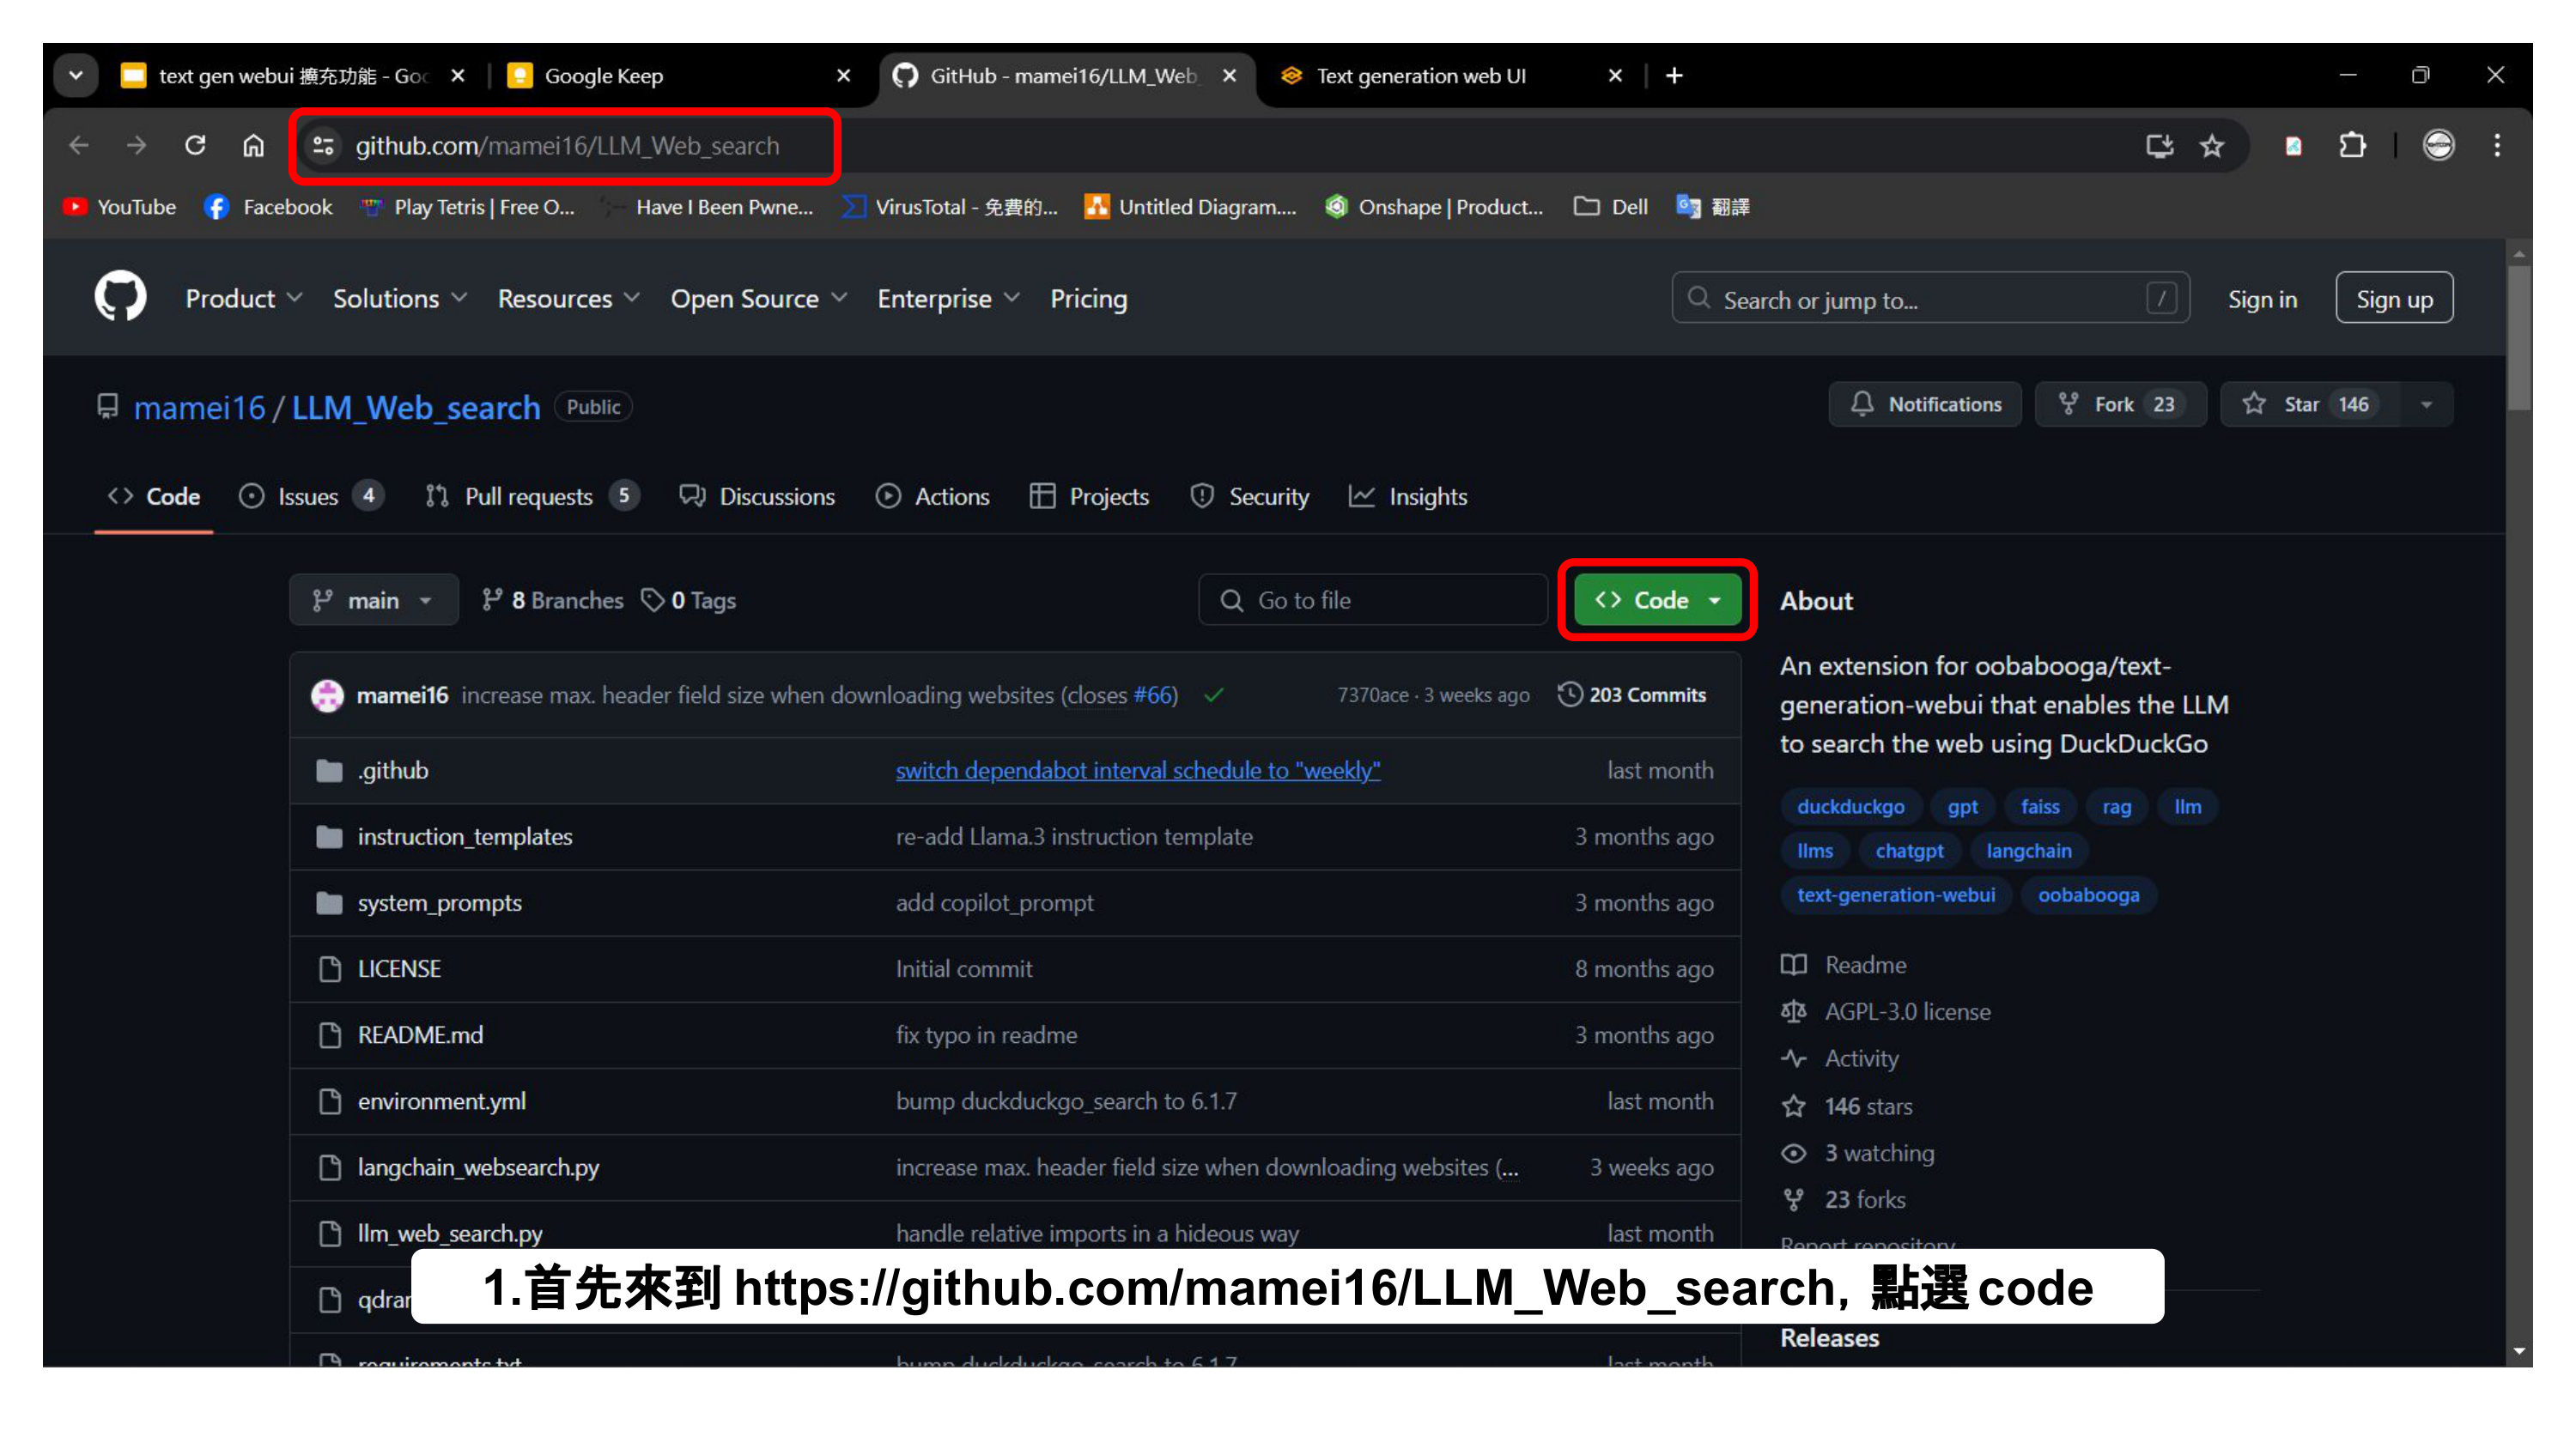2576x1449 pixels.
Task: Open the LICENSE file
Action: click(x=399, y=969)
